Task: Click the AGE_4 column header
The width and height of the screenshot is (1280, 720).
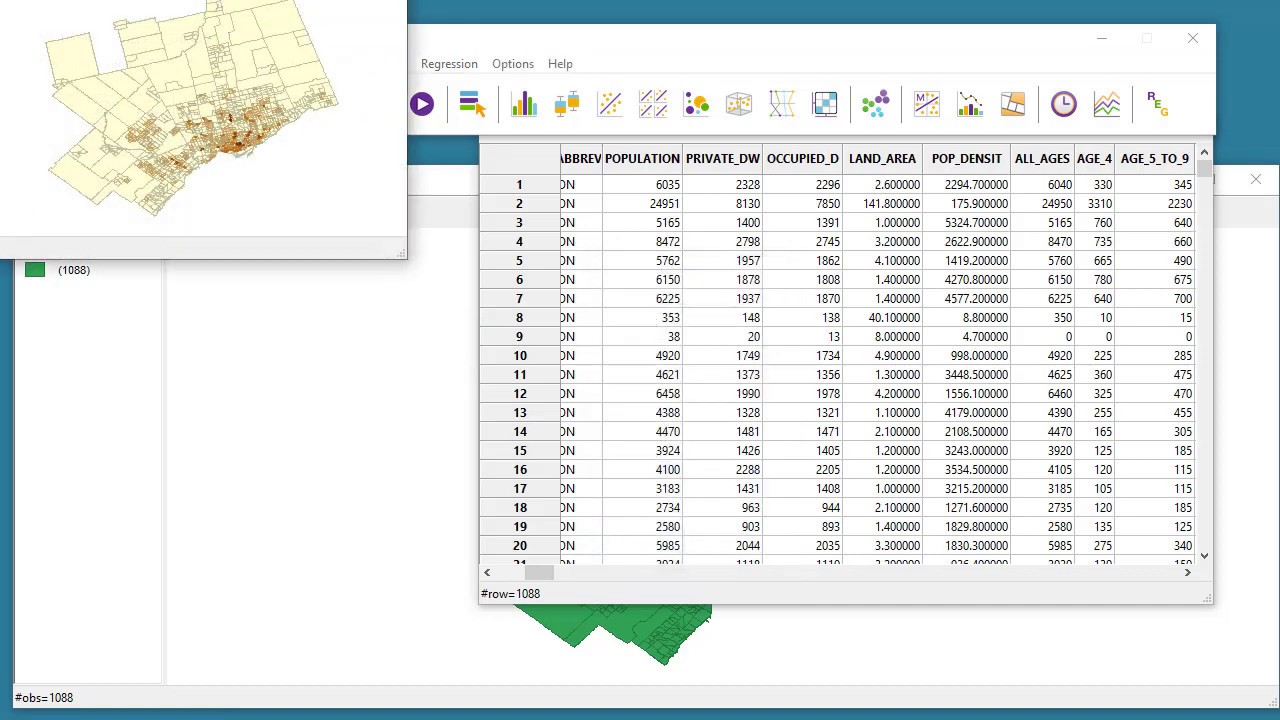Action: 1094,159
